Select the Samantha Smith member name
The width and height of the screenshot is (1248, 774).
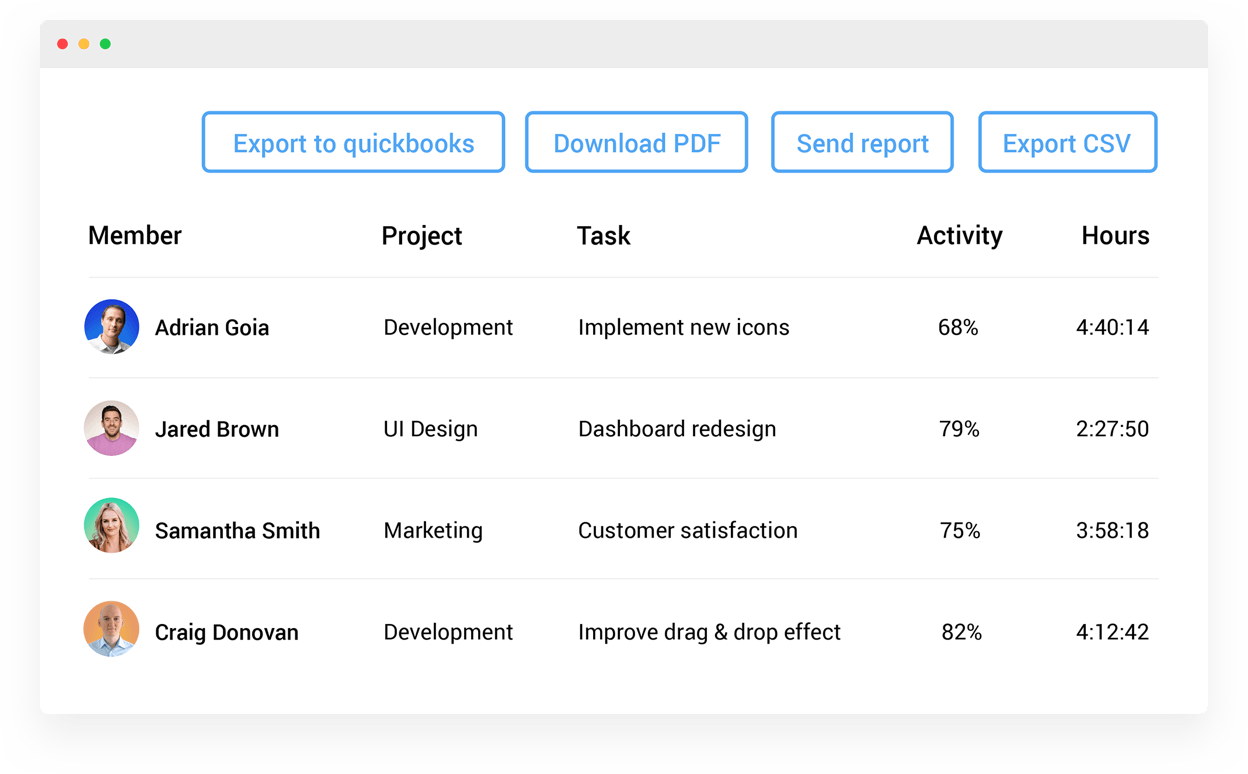[237, 531]
